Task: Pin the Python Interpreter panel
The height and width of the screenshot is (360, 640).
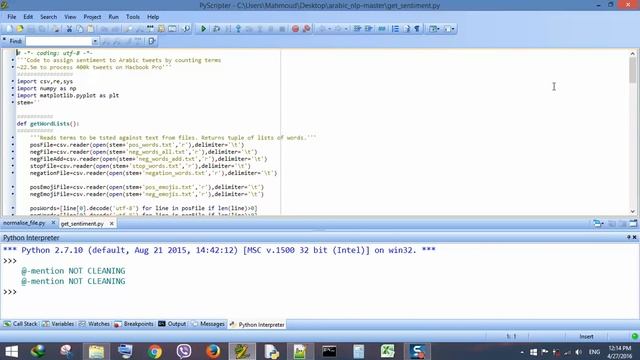Action: pos(629,237)
